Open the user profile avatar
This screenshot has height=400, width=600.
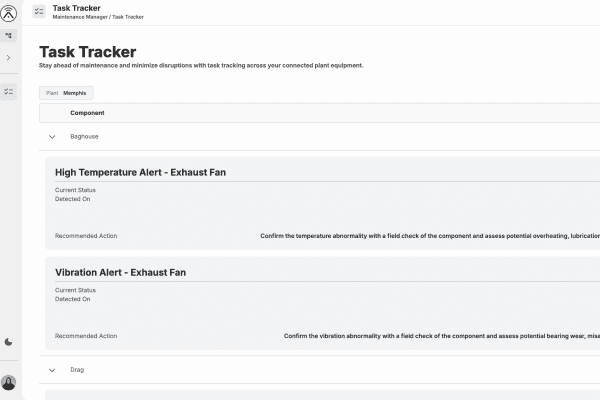coord(9,382)
